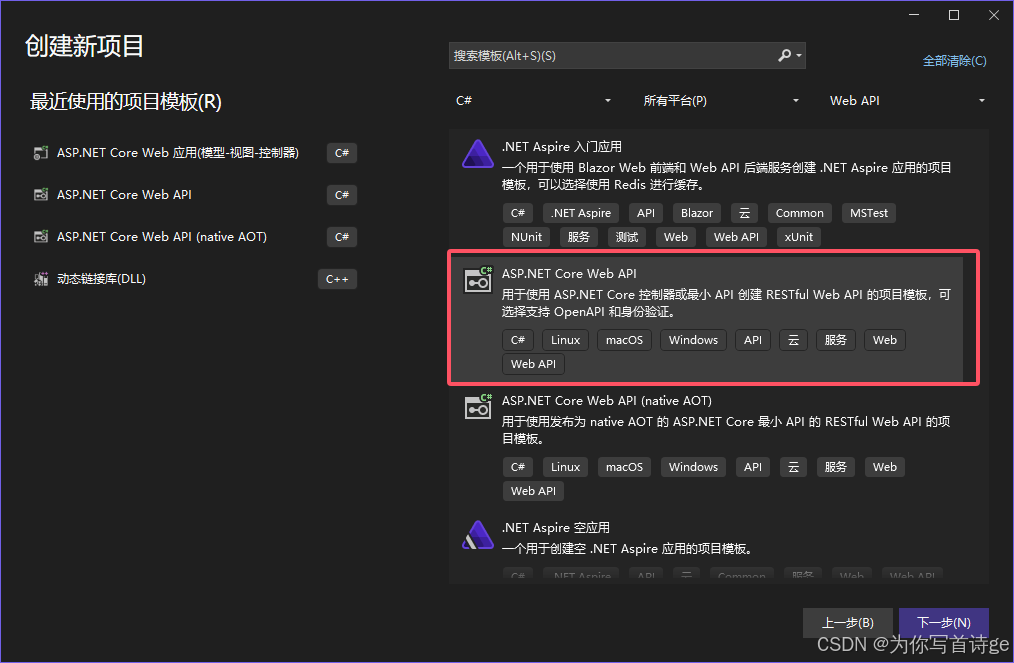Click the NUnit tag of Aspire starter template

(526, 237)
